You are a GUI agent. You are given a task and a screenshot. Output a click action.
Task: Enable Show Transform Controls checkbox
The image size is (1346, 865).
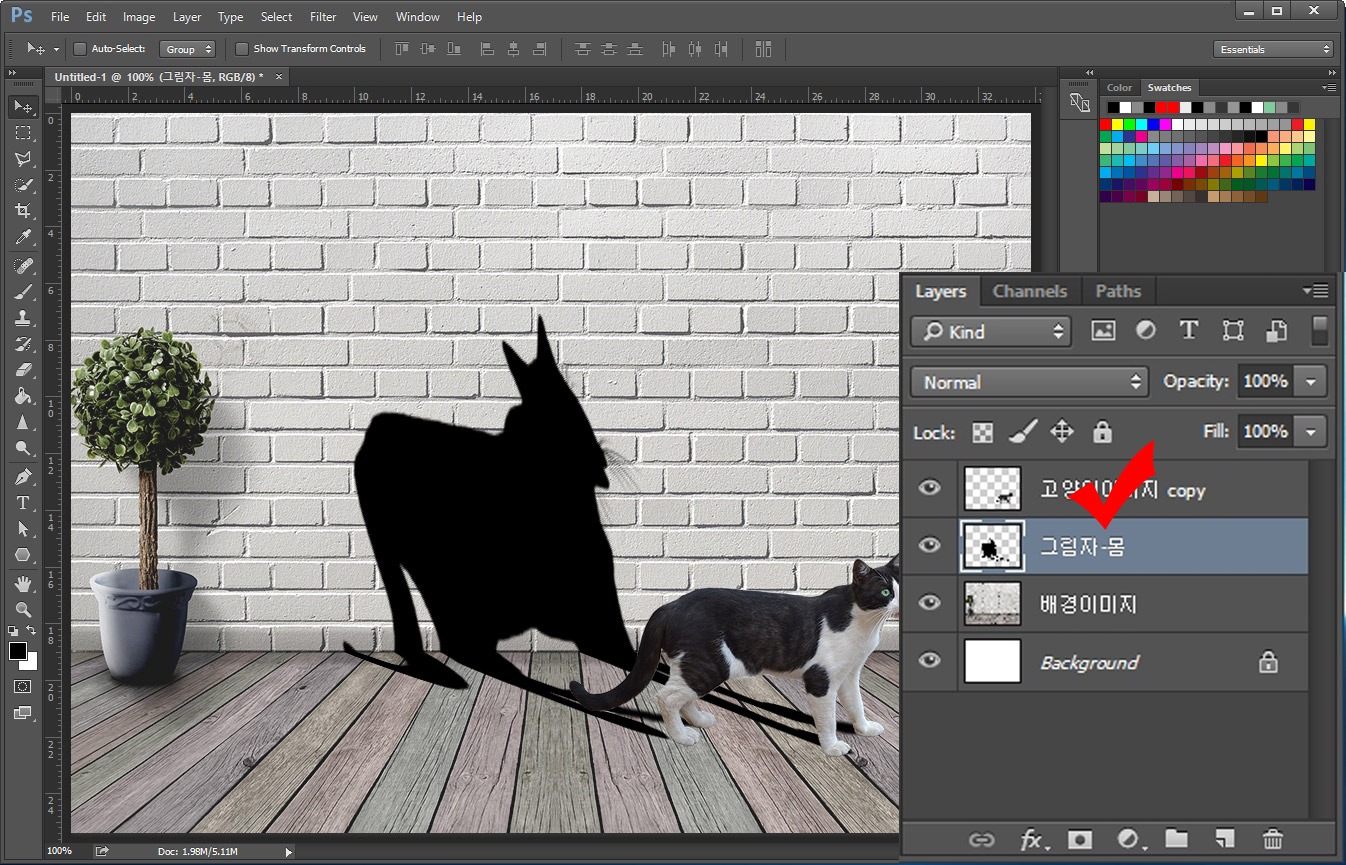(x=242, y=49)
